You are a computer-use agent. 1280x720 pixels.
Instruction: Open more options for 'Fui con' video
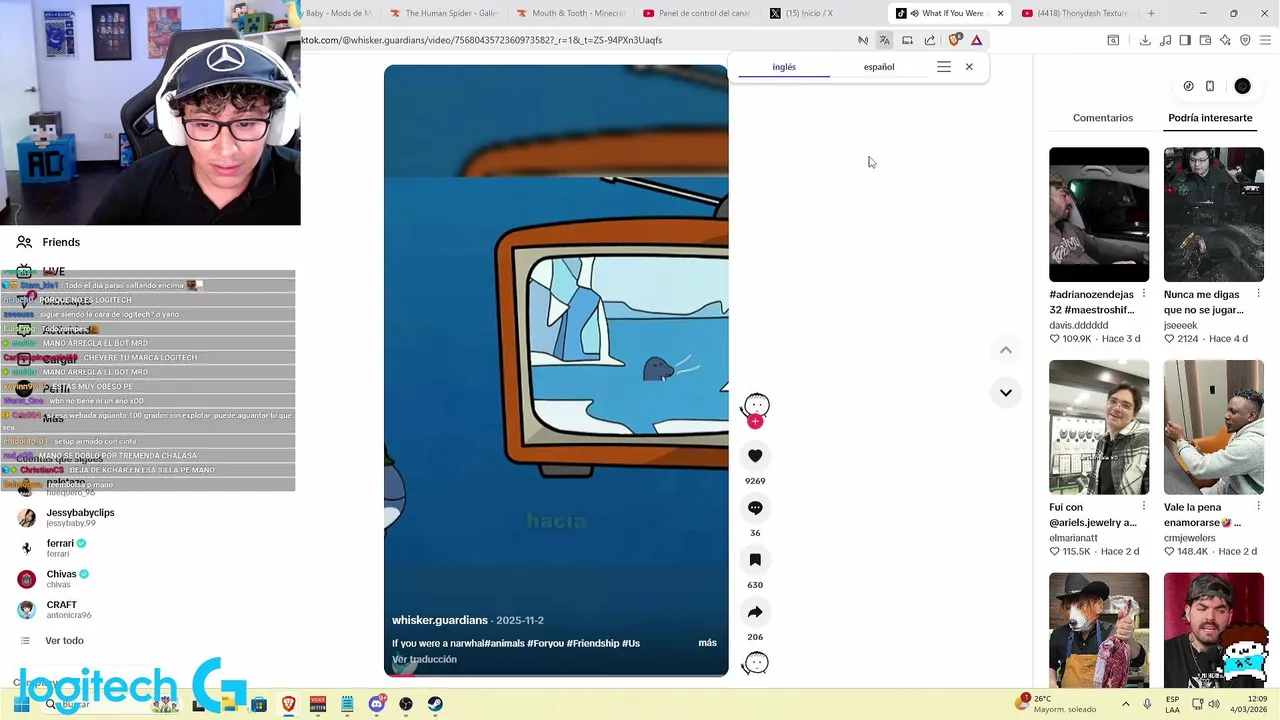(1144, 507)
